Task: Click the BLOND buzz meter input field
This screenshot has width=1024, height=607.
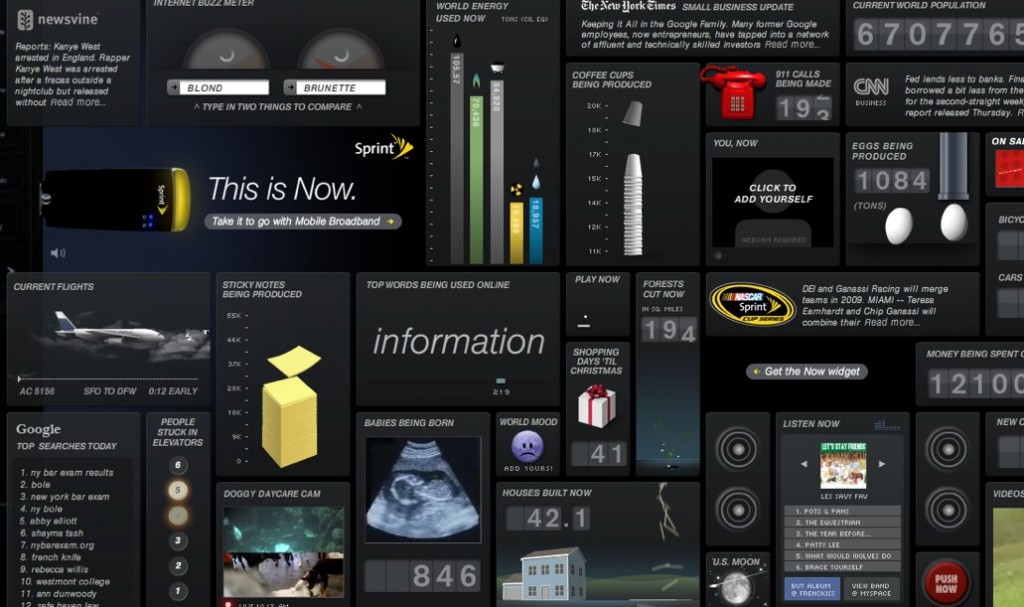Action: (x=225, y=88)
